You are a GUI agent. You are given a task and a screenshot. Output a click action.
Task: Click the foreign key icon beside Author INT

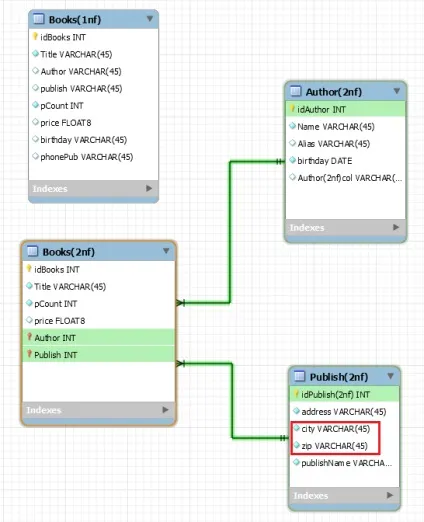pyautogui.click(x=29, y=337)
